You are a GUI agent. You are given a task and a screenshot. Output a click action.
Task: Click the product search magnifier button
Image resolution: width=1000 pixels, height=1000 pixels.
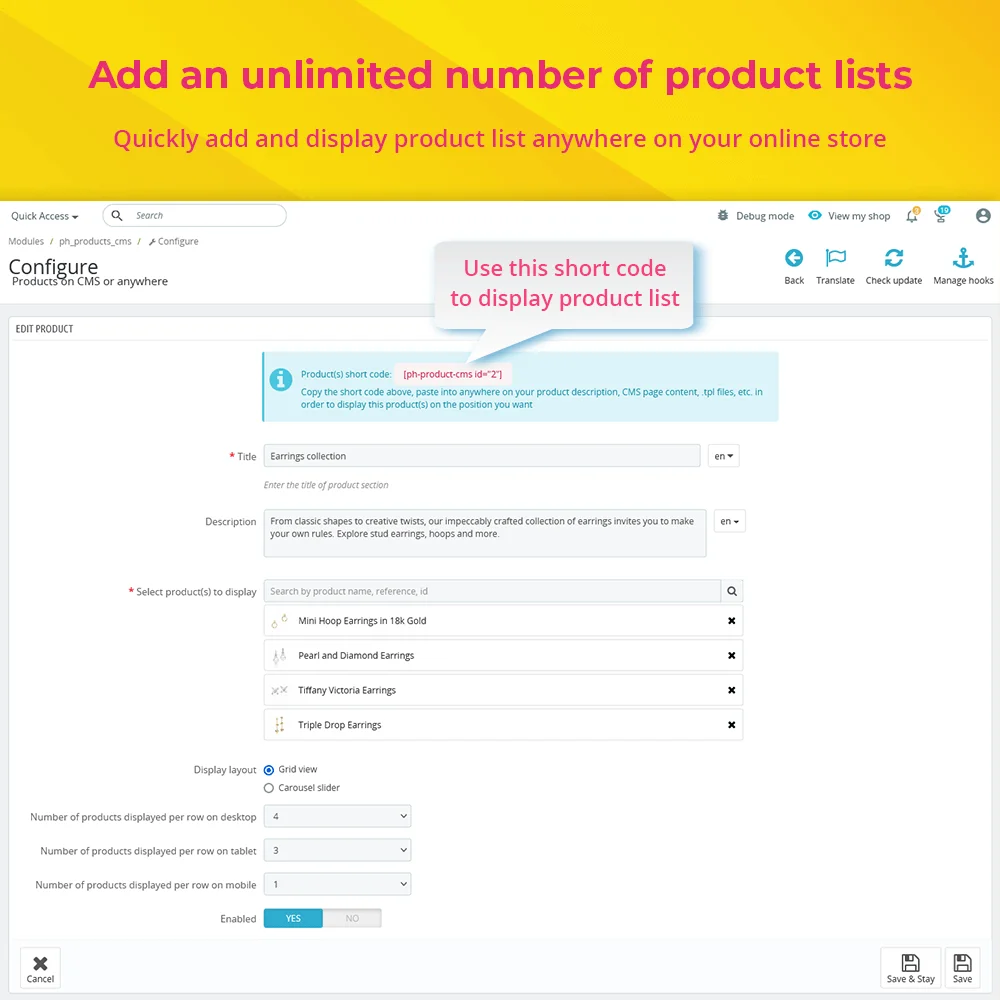[732, 592]
